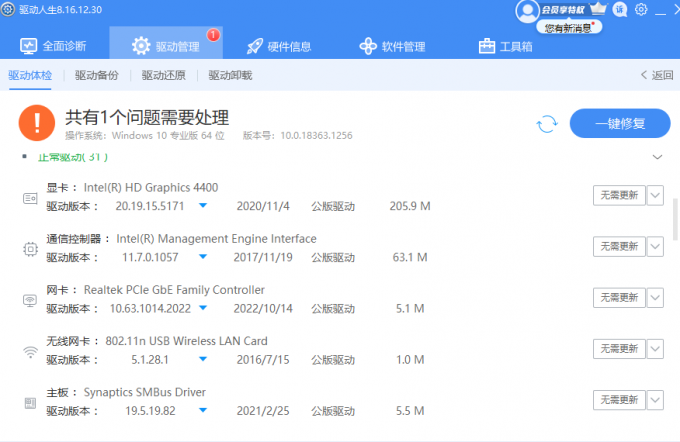Viewport: 680px width, 442px height.
Task: Expand options arrow for Realtek PCIe GbE
Action: coord(655,298)
